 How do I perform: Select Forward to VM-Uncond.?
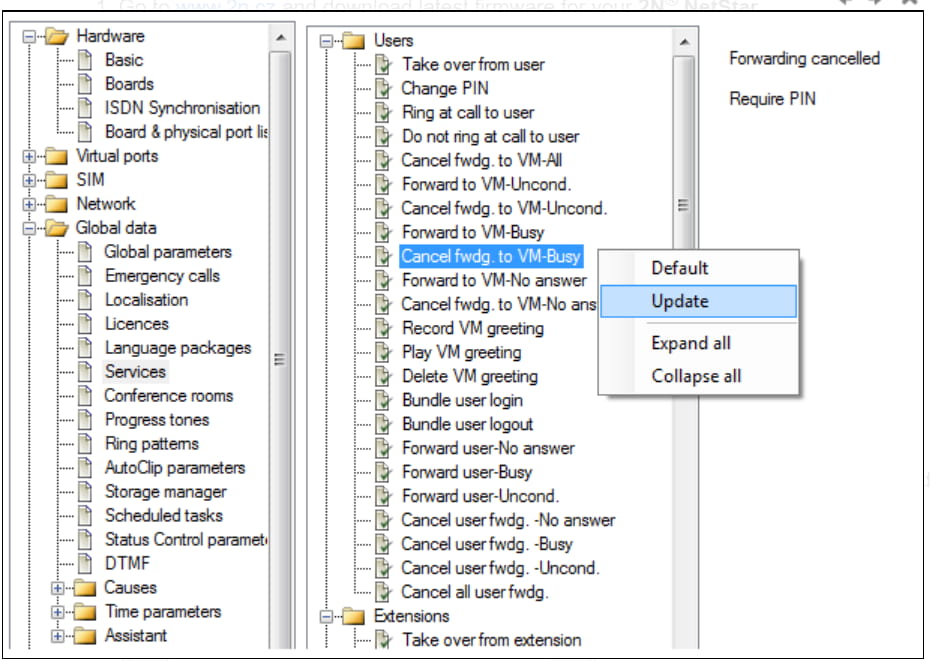(486, 185)
